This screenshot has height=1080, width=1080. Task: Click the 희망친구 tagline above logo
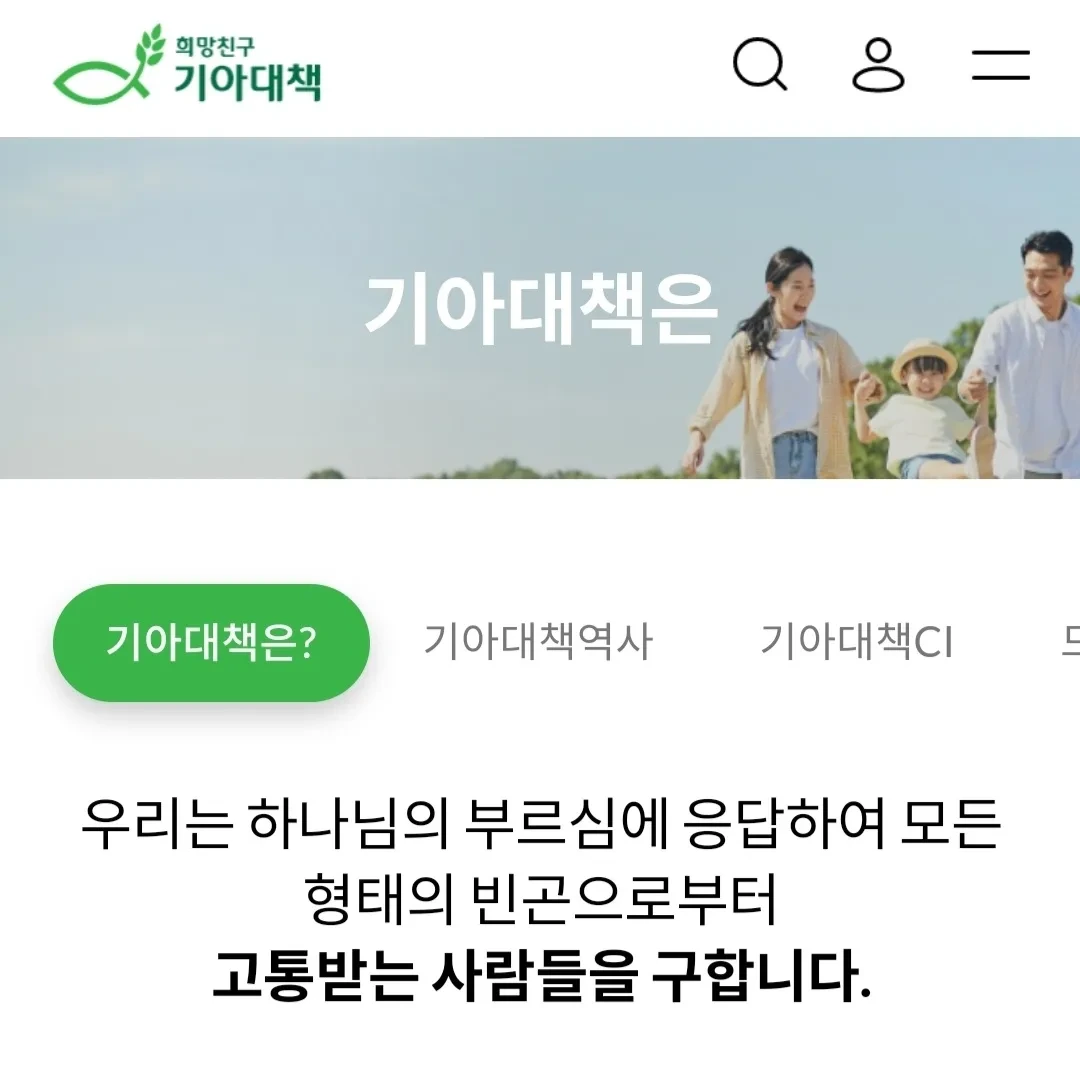pyautogui.click(x=214, y=47)
